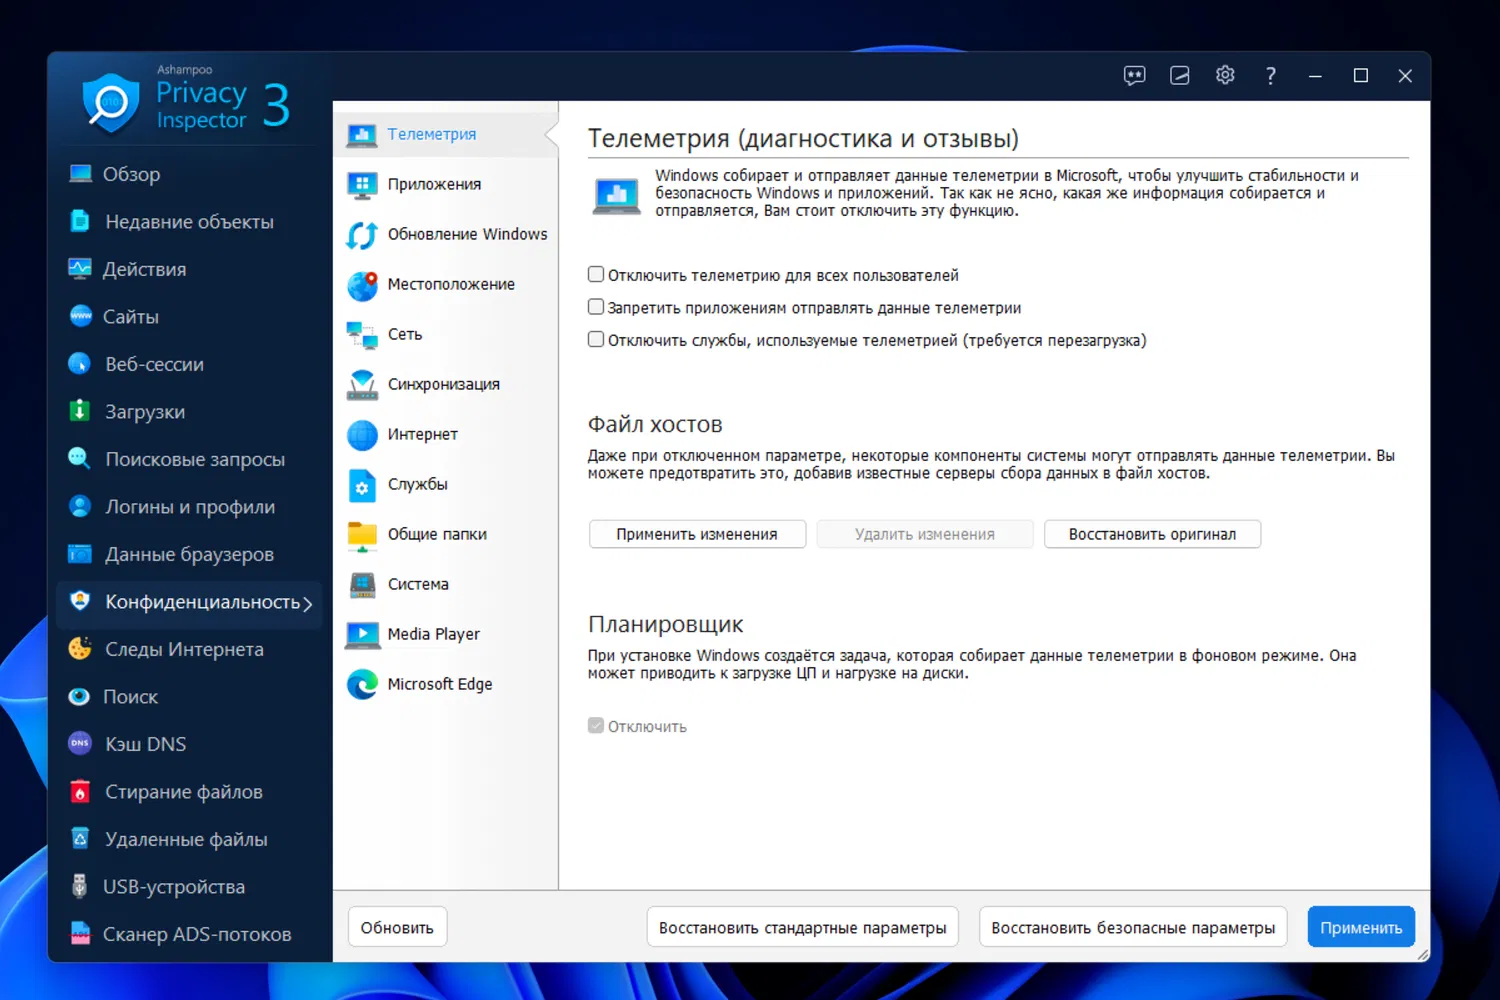This screenshot has height=1000, width=1500.
Task: Click the Стирание файлов shredder icon
Action: [80, 791]
